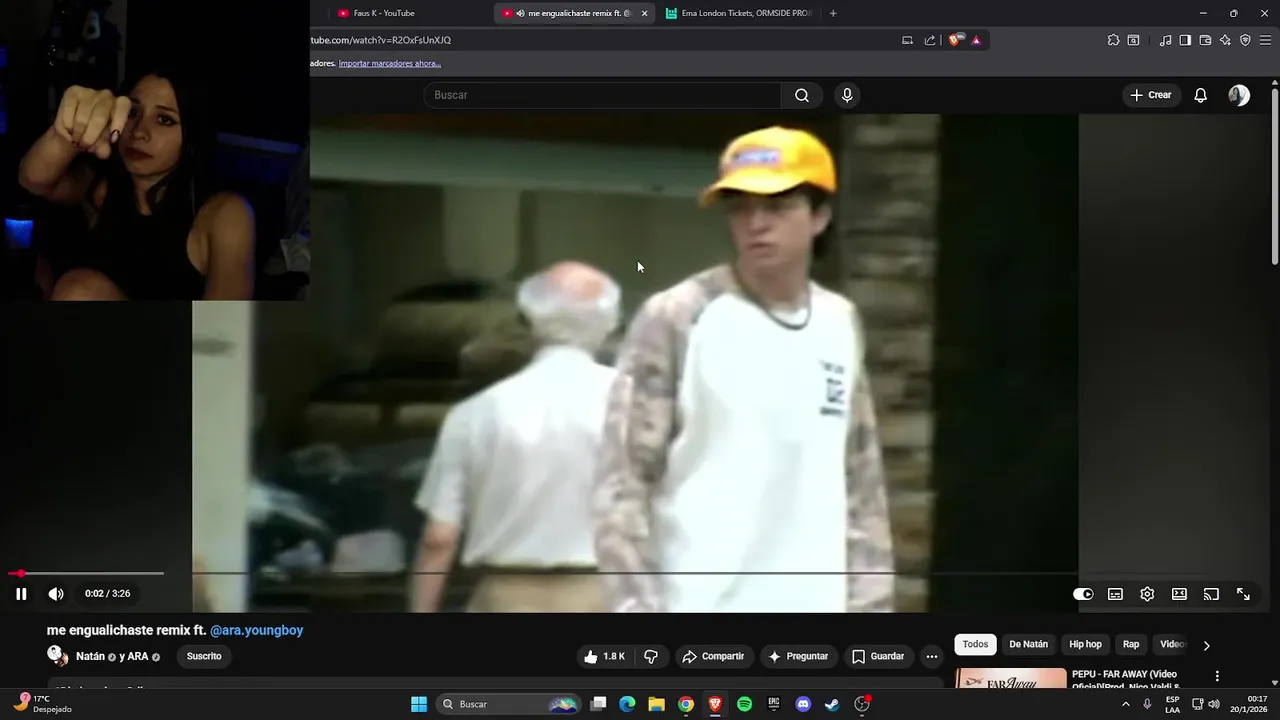Click the Compartir share button

pos(713,656)
